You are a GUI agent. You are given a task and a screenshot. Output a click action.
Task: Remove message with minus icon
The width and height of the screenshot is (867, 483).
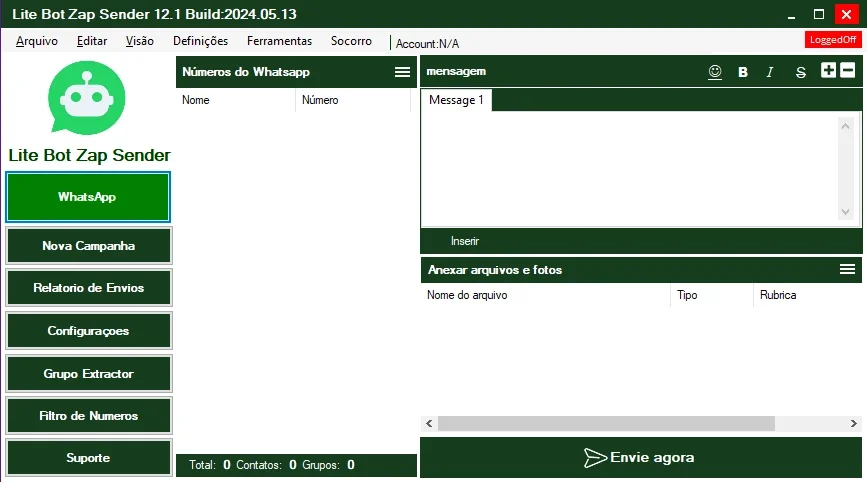848,70
